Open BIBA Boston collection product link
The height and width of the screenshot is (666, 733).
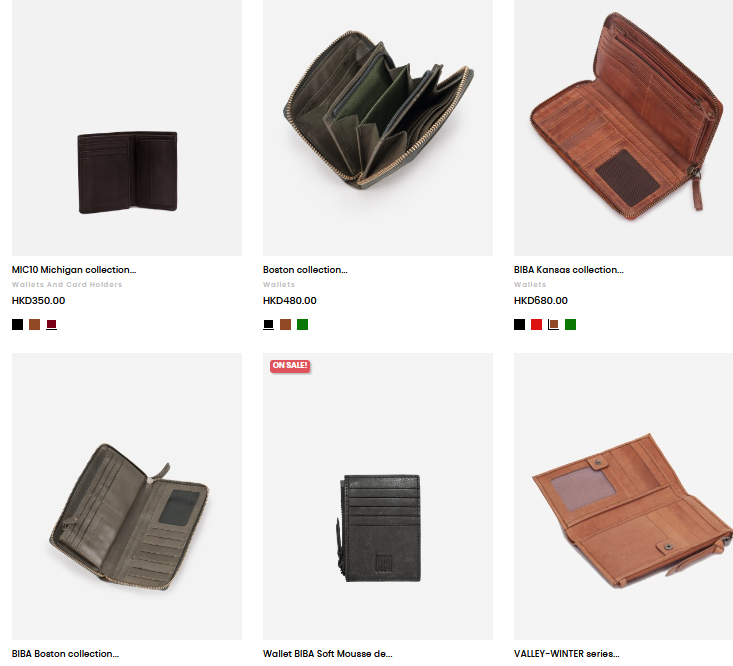click(x=65, y=653)
